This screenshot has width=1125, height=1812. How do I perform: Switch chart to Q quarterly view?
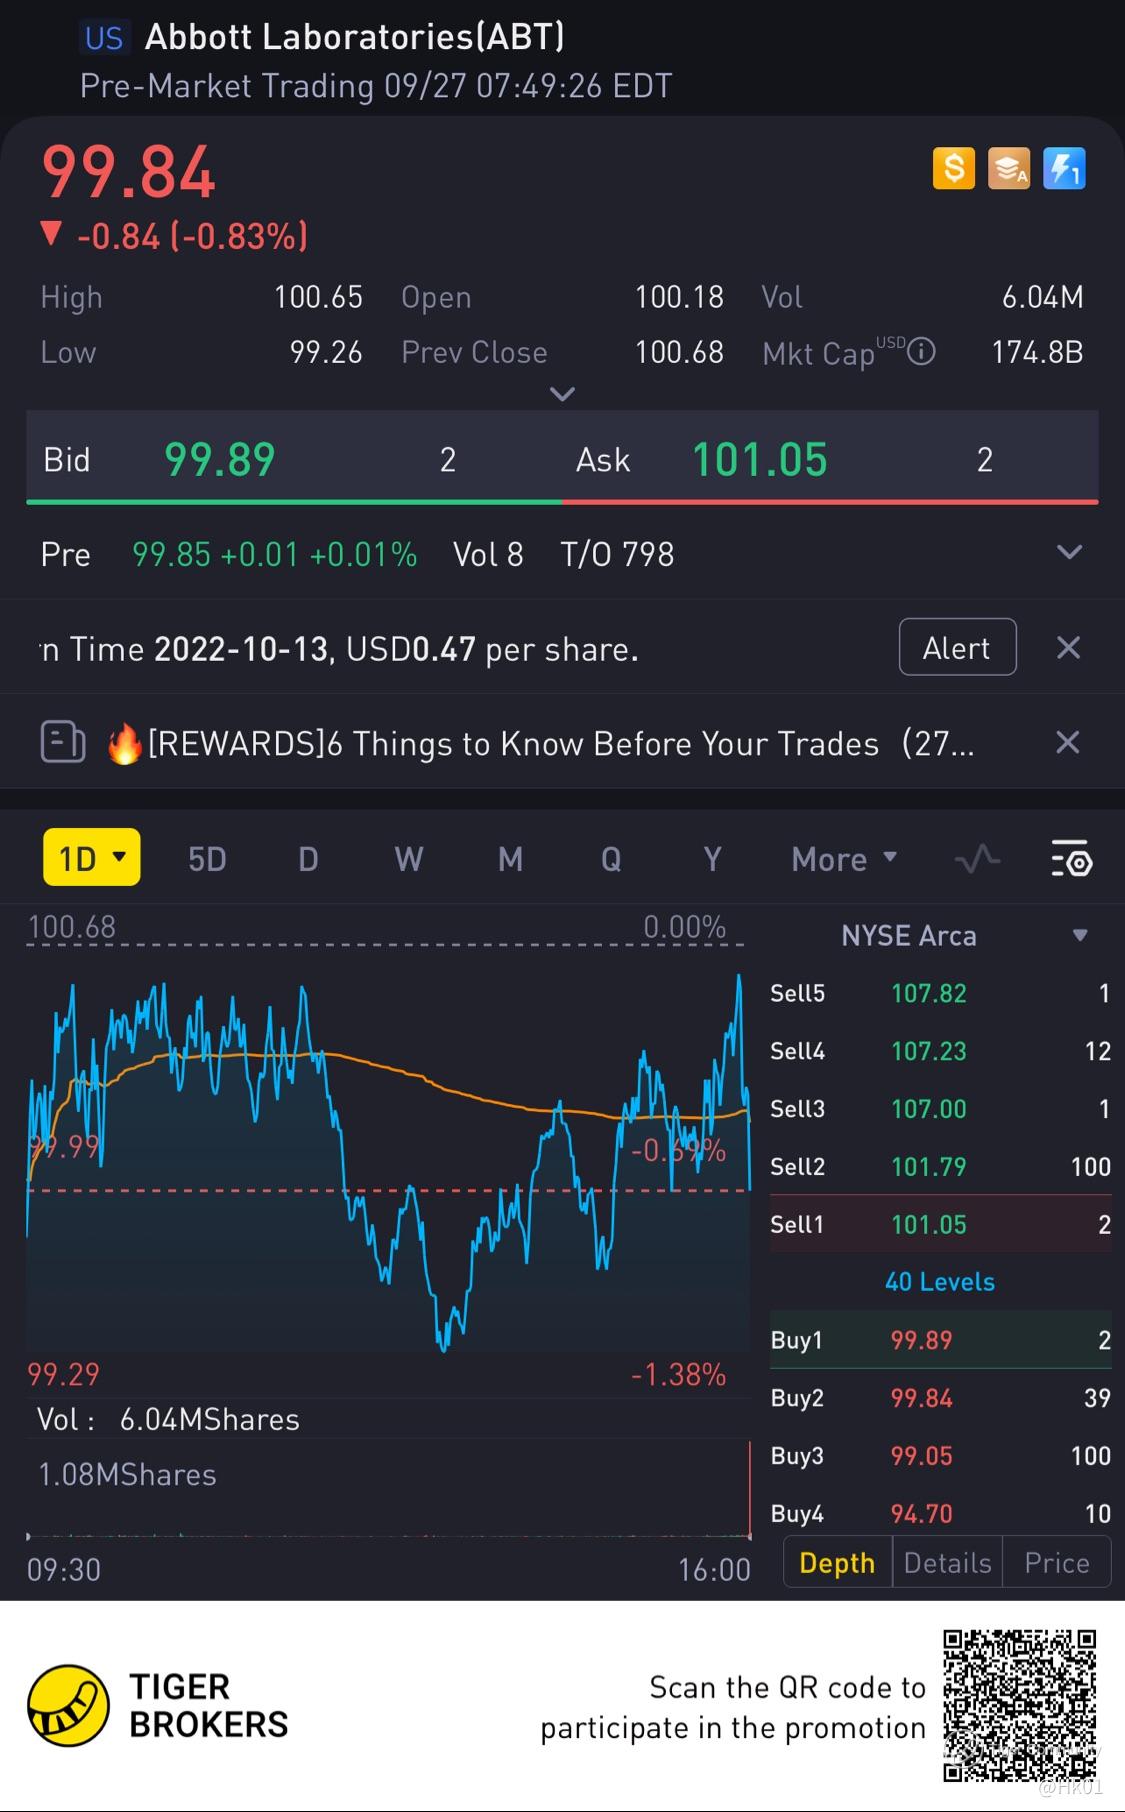pos(611,859)
